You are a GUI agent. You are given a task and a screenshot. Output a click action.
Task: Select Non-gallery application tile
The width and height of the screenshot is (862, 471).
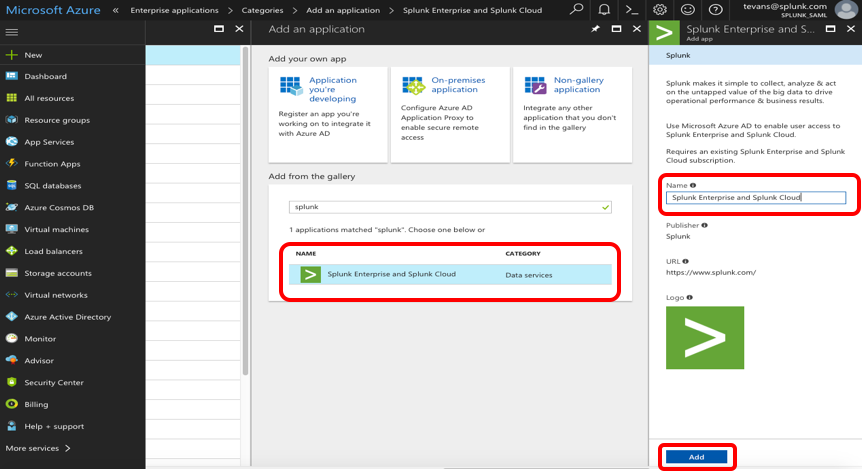coord(572,114)
